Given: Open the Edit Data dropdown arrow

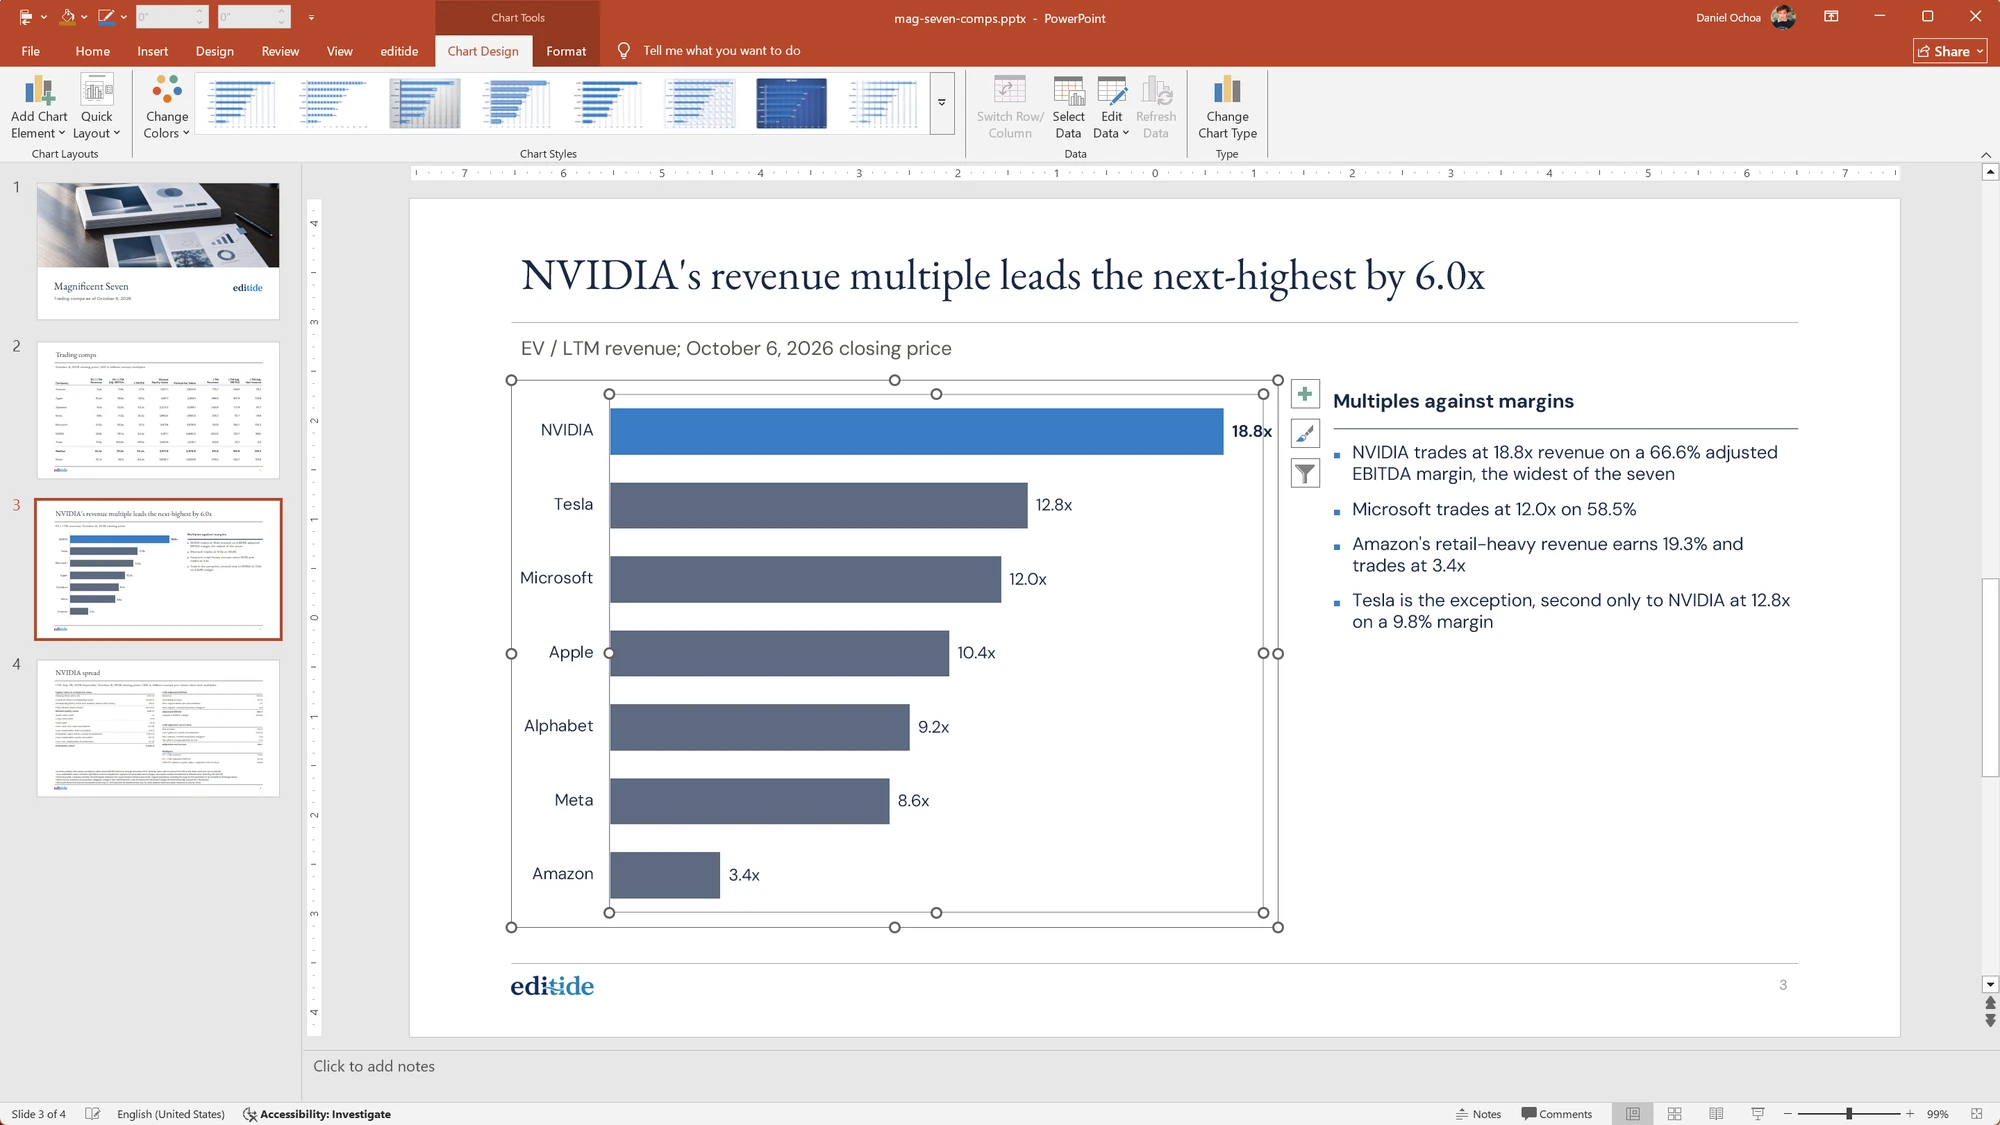Looking at the screenshot, I should point(1126,133).
